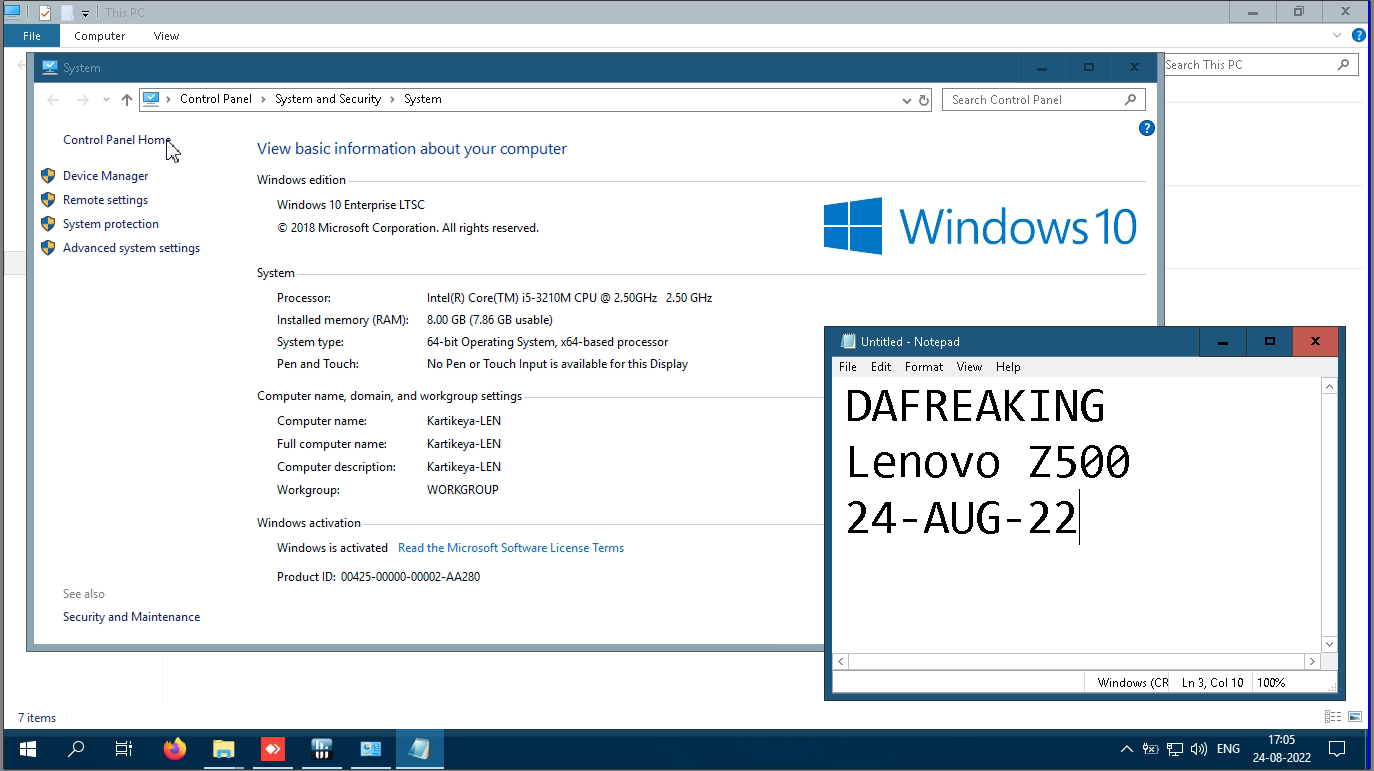Refresh the Control Panel address bar

pyautogui.click(x=923, y=100)
